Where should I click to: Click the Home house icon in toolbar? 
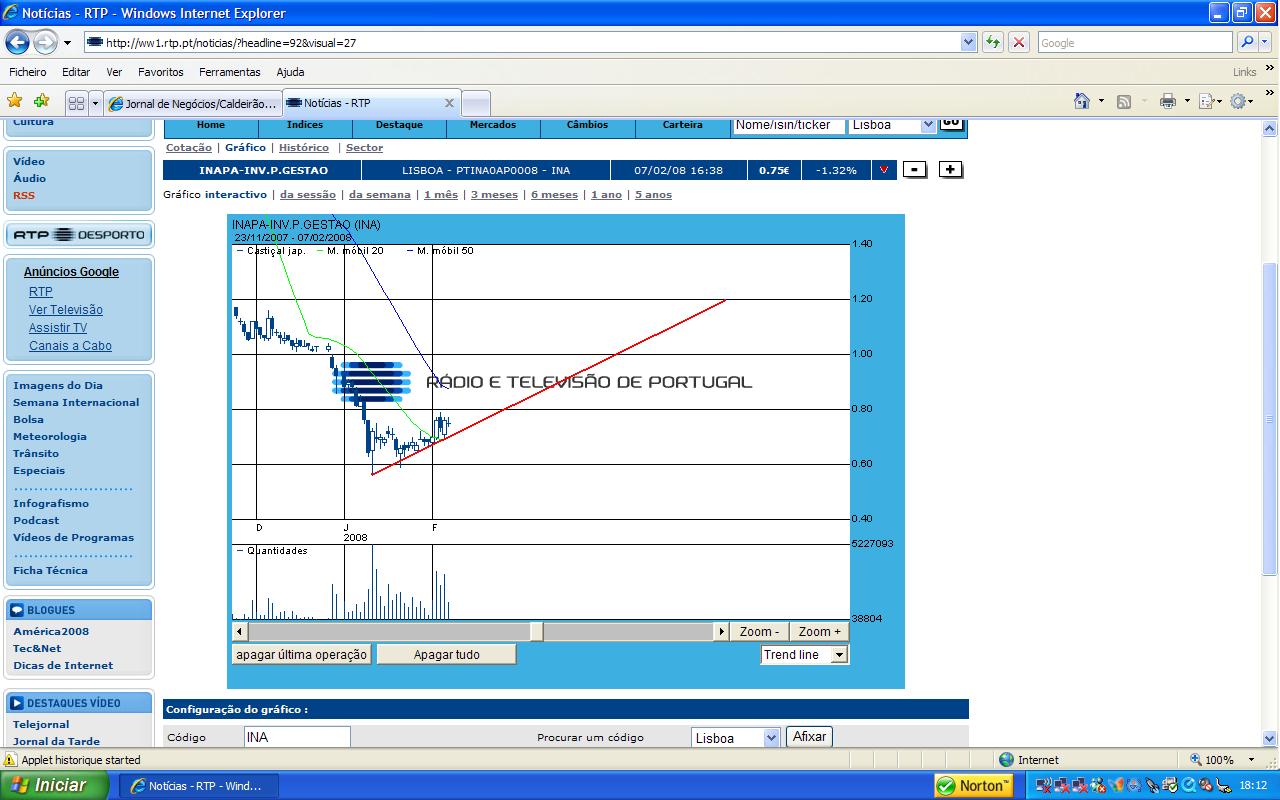(1081, 101)
